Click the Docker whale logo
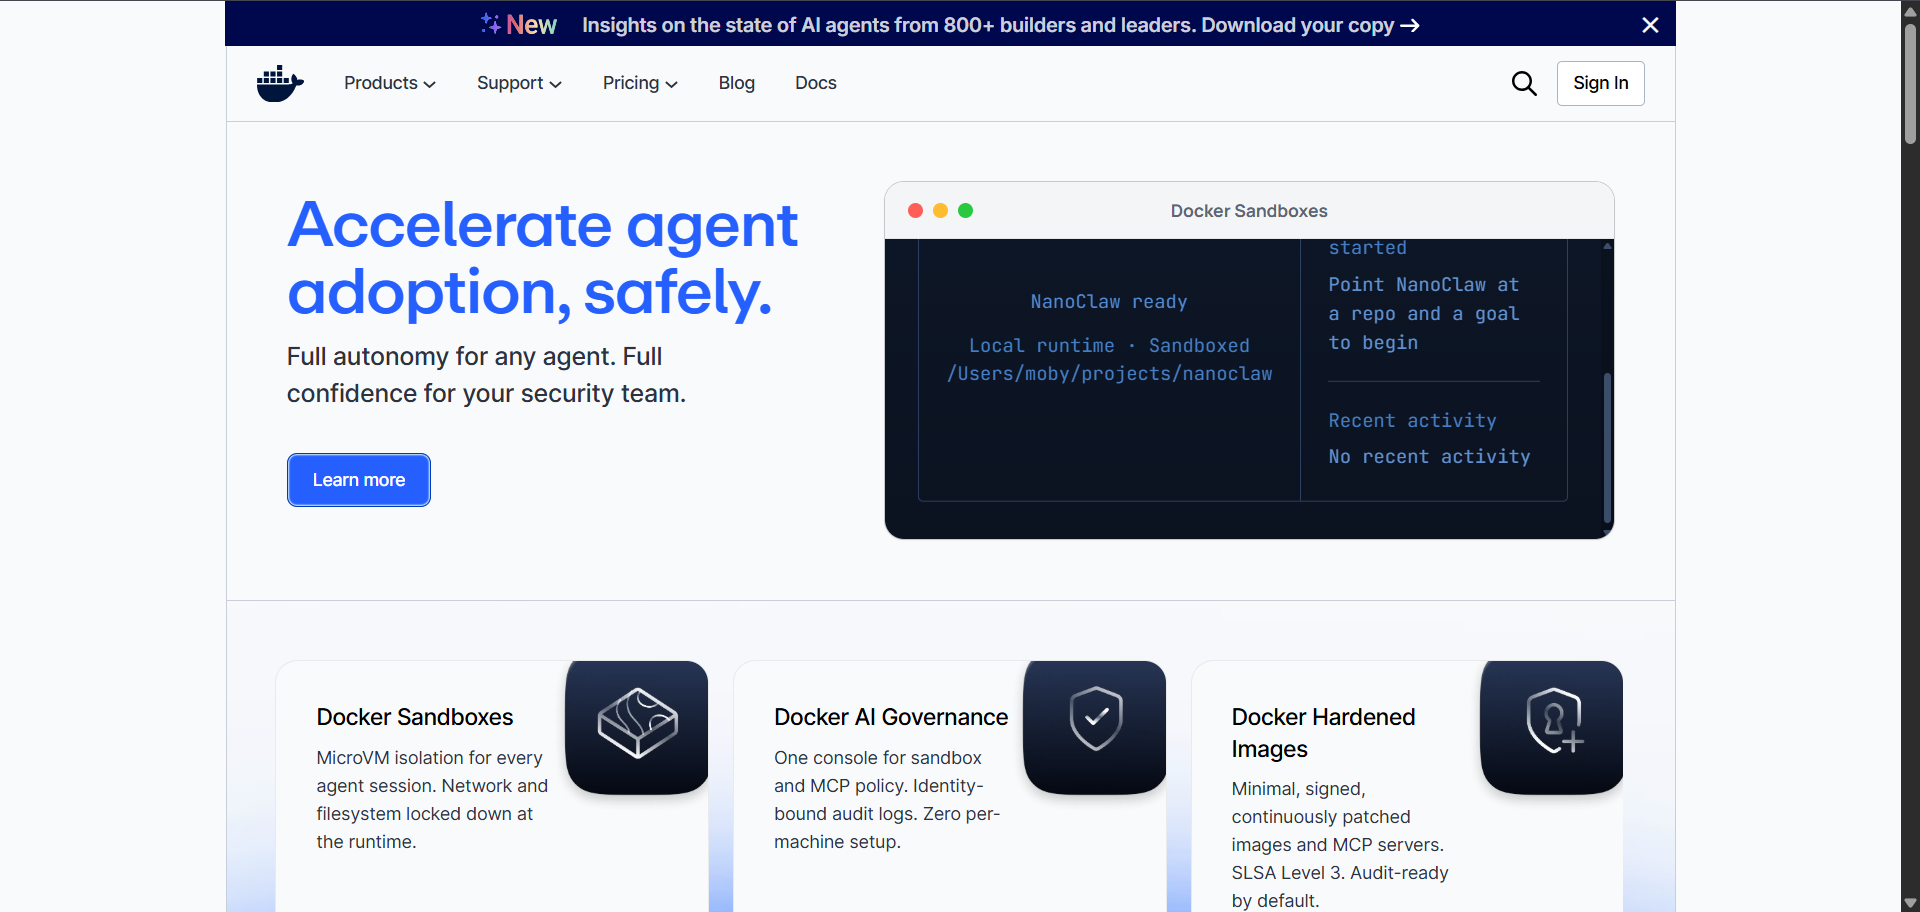The width and height of the screenshot is (1920, 912). tap(280, 83)
